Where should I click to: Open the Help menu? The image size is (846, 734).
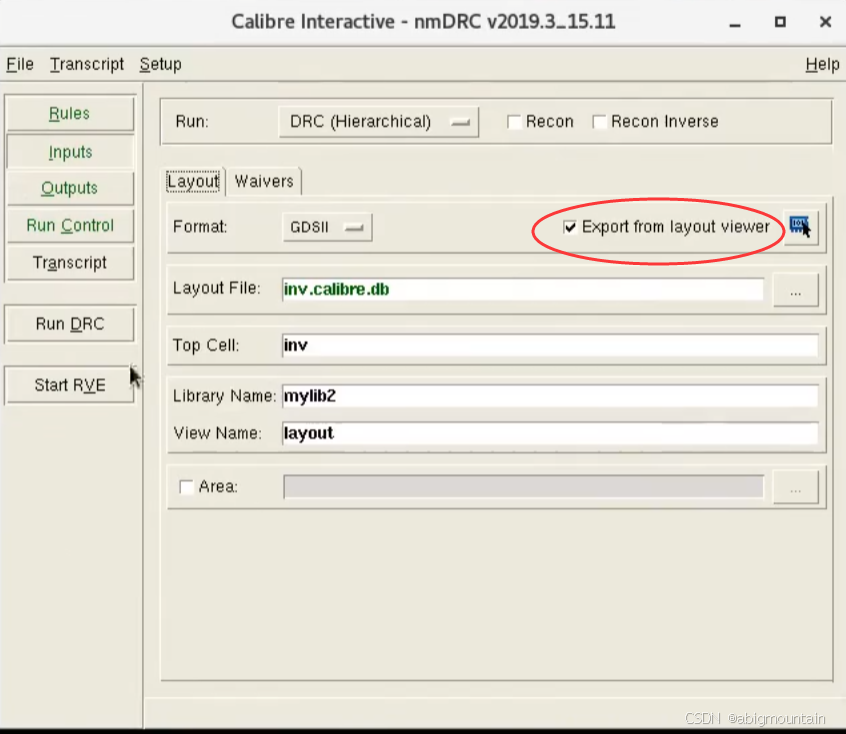(822, 64)
